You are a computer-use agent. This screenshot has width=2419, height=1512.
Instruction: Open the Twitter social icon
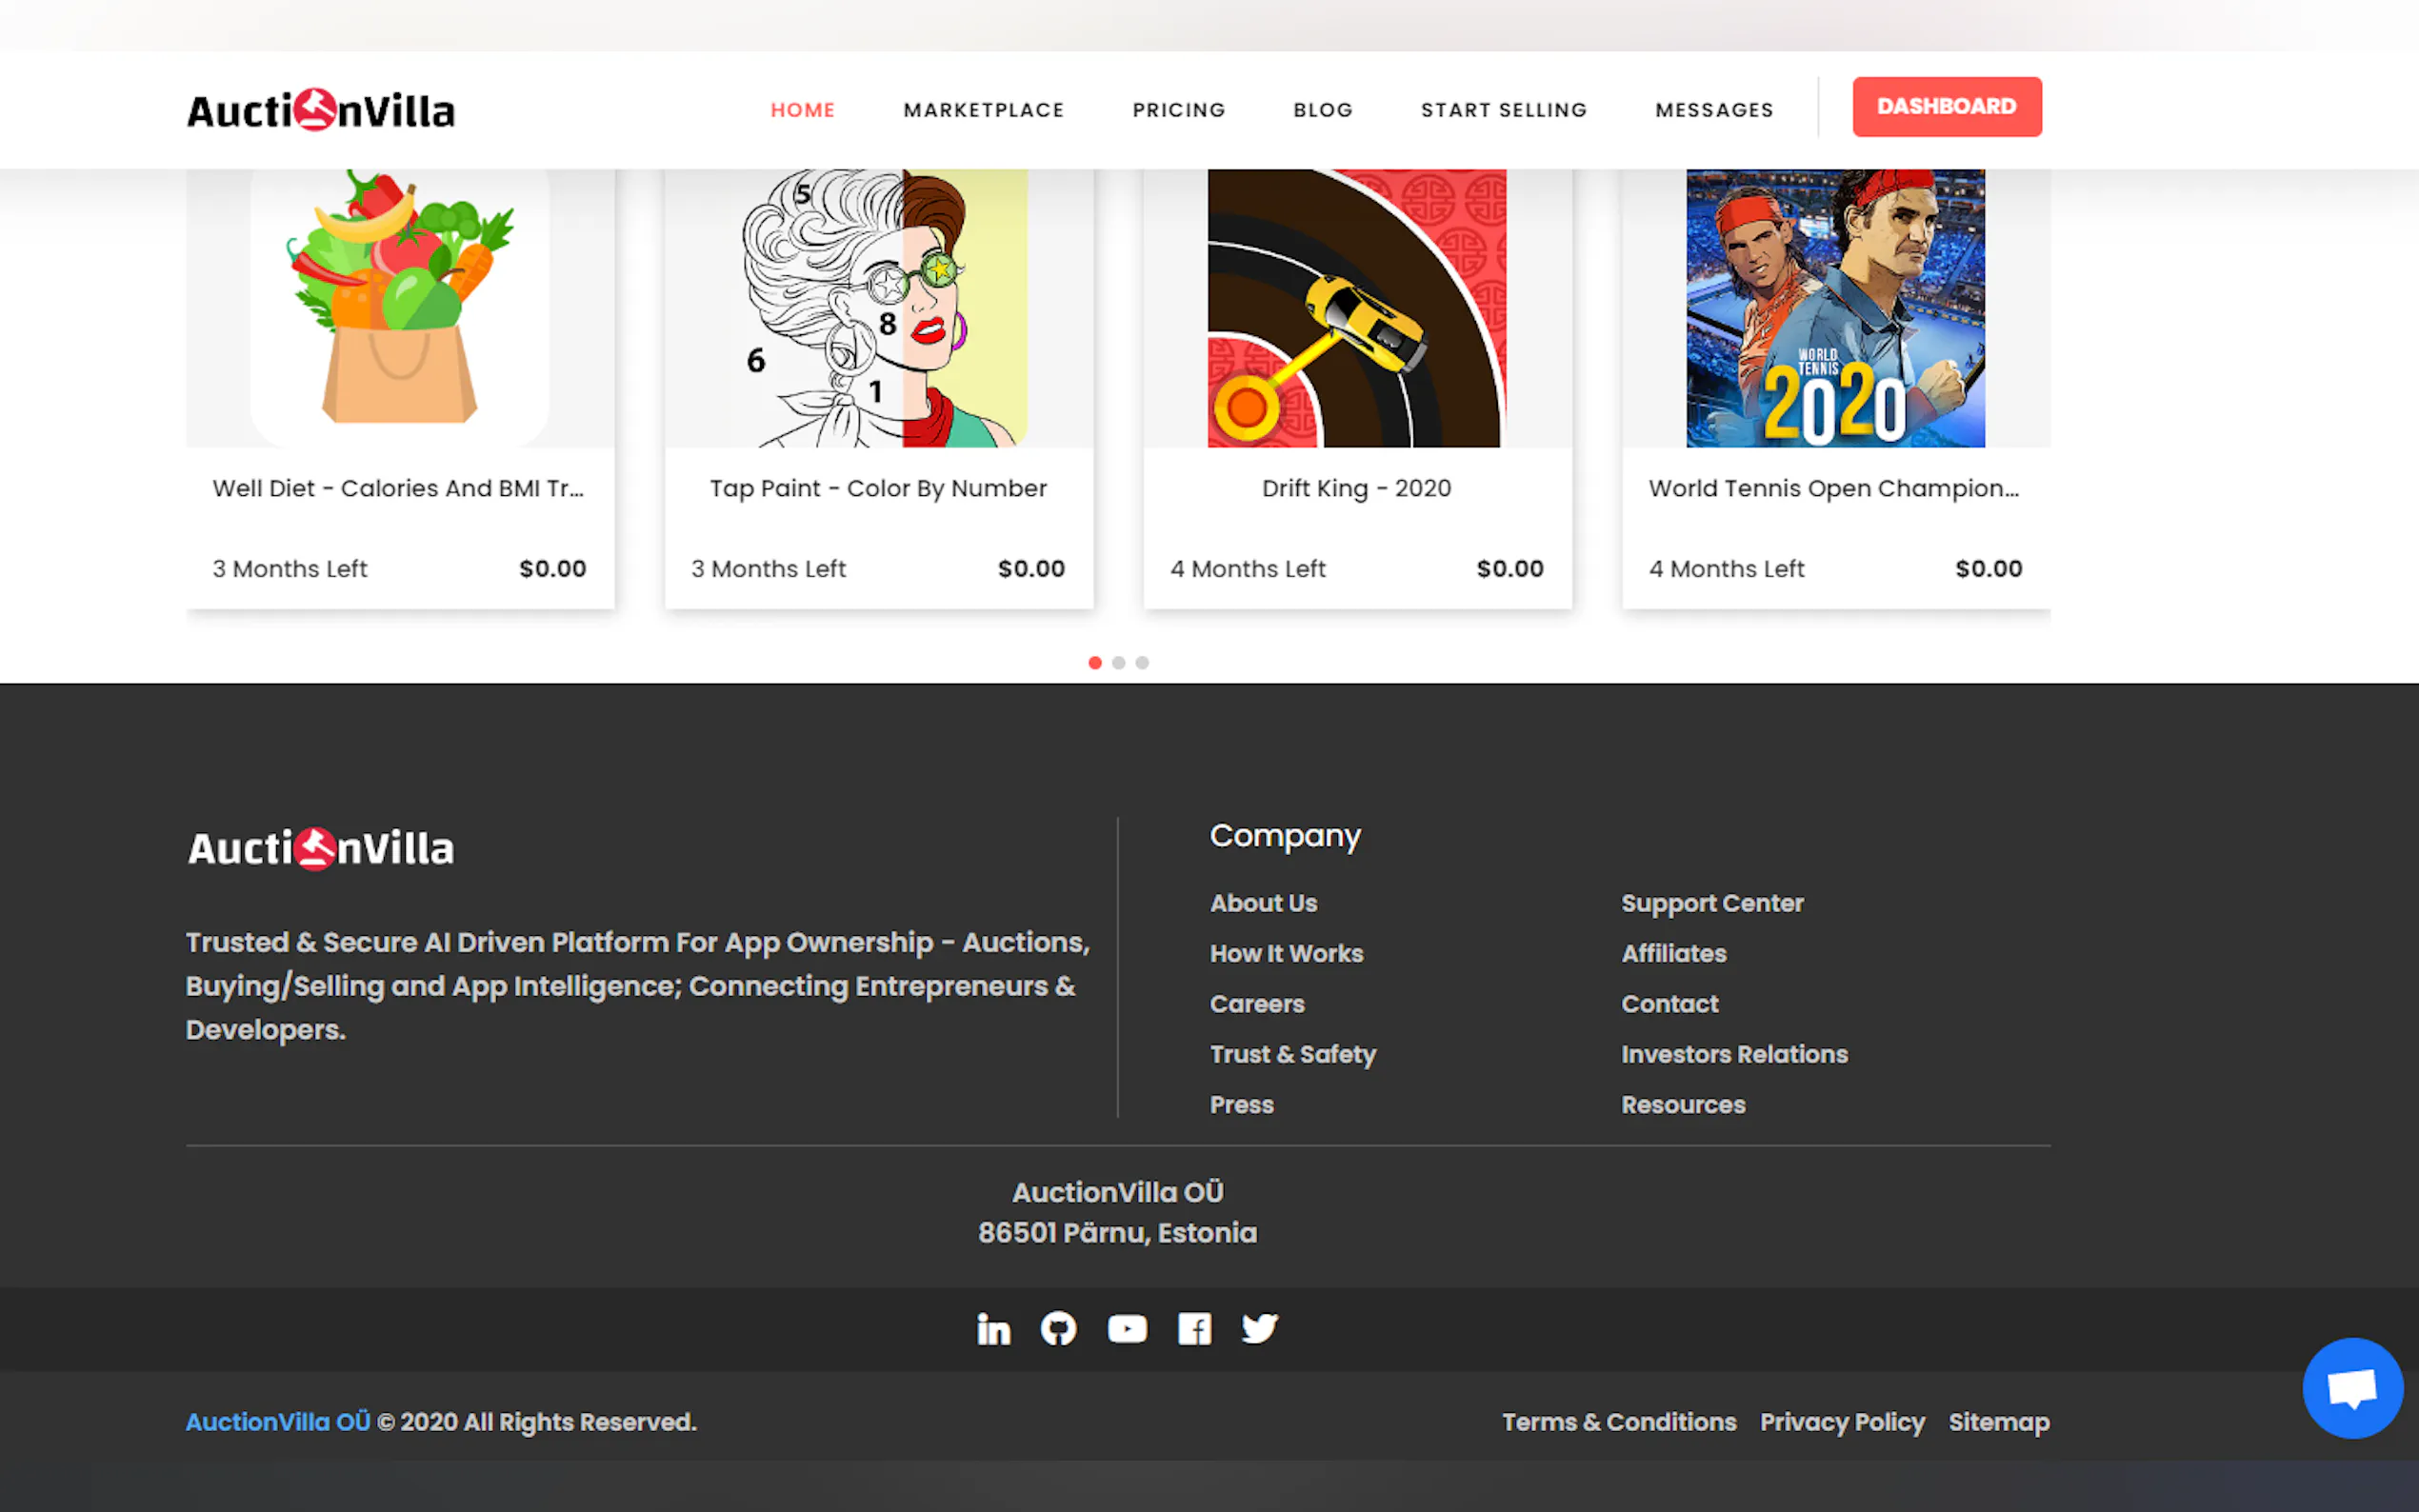tap(1259, 1329)
